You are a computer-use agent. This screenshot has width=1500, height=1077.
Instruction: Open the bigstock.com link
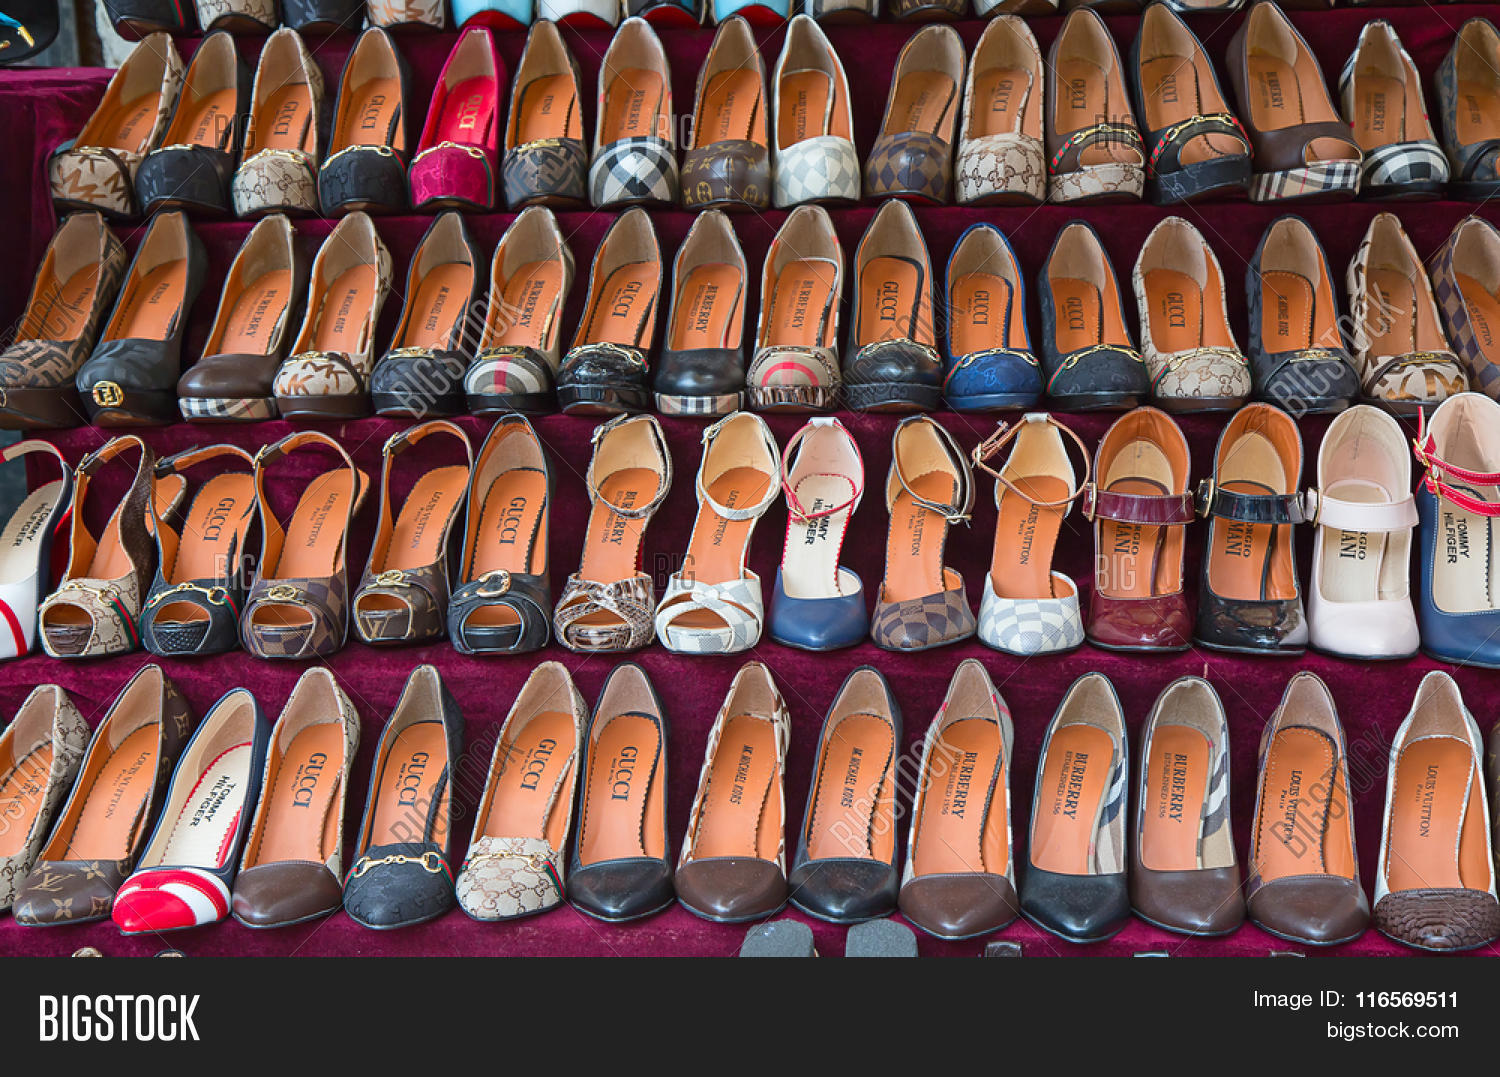1392,1031
